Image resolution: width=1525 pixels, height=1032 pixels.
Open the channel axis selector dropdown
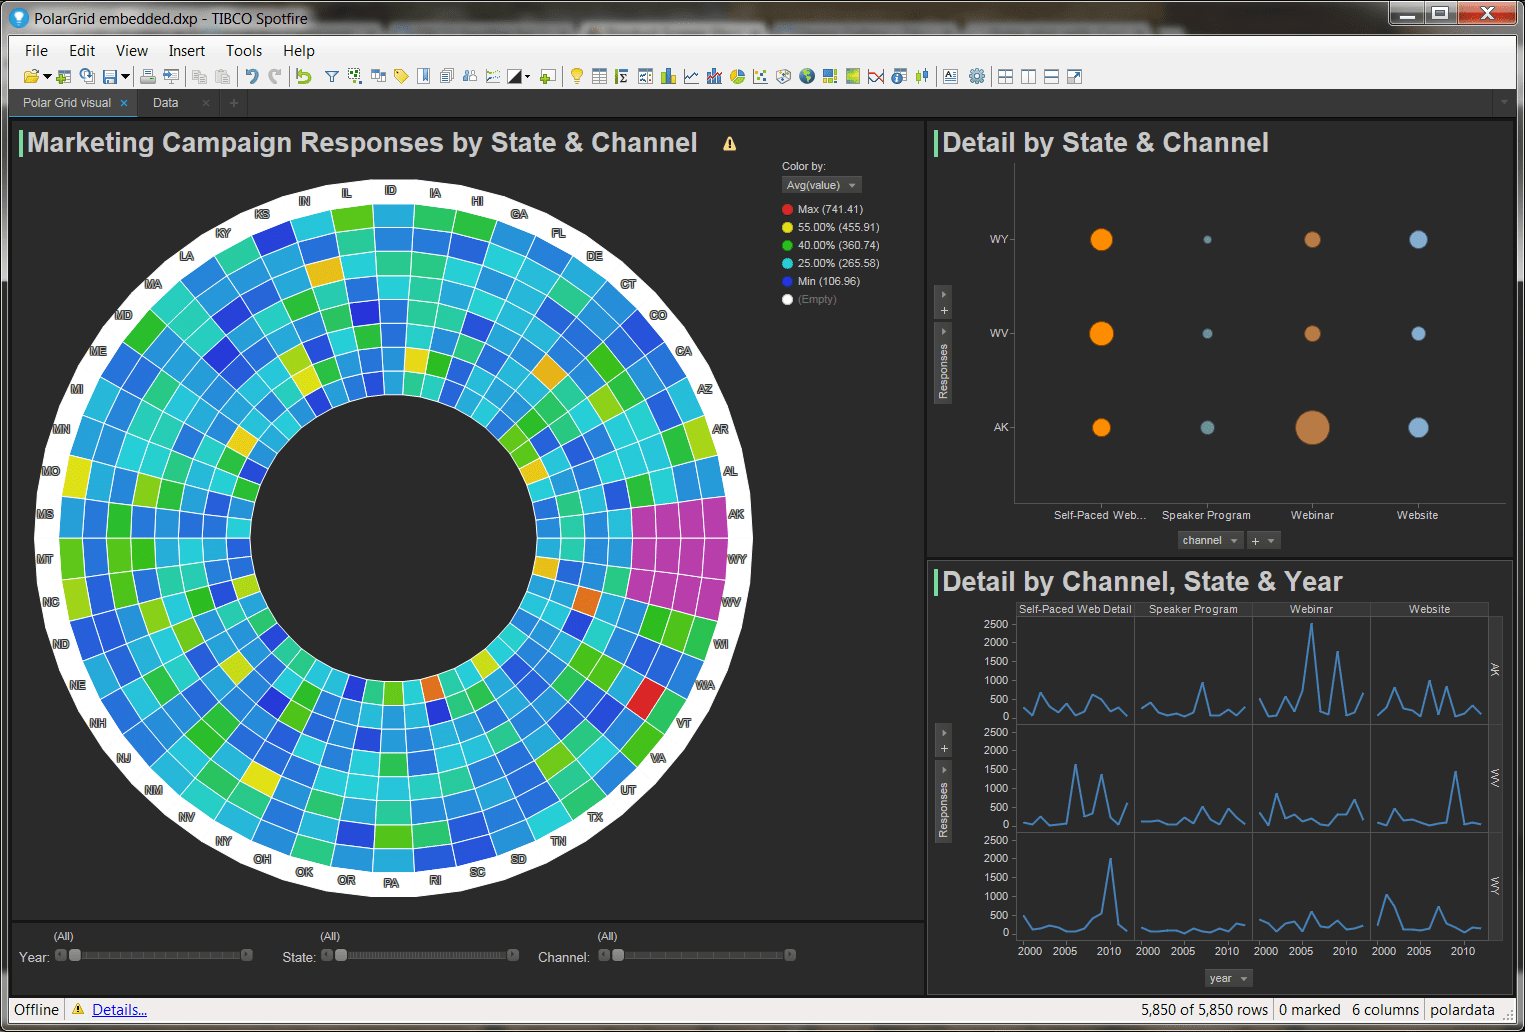tap(1208, 539)
